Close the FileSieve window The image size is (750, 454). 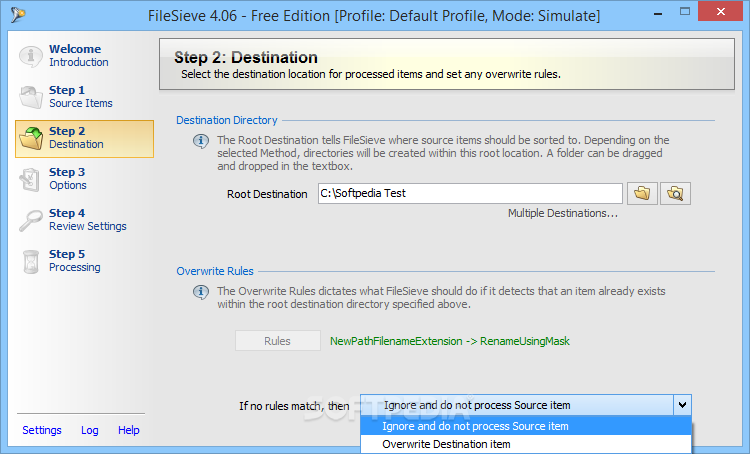click(721, 12)
